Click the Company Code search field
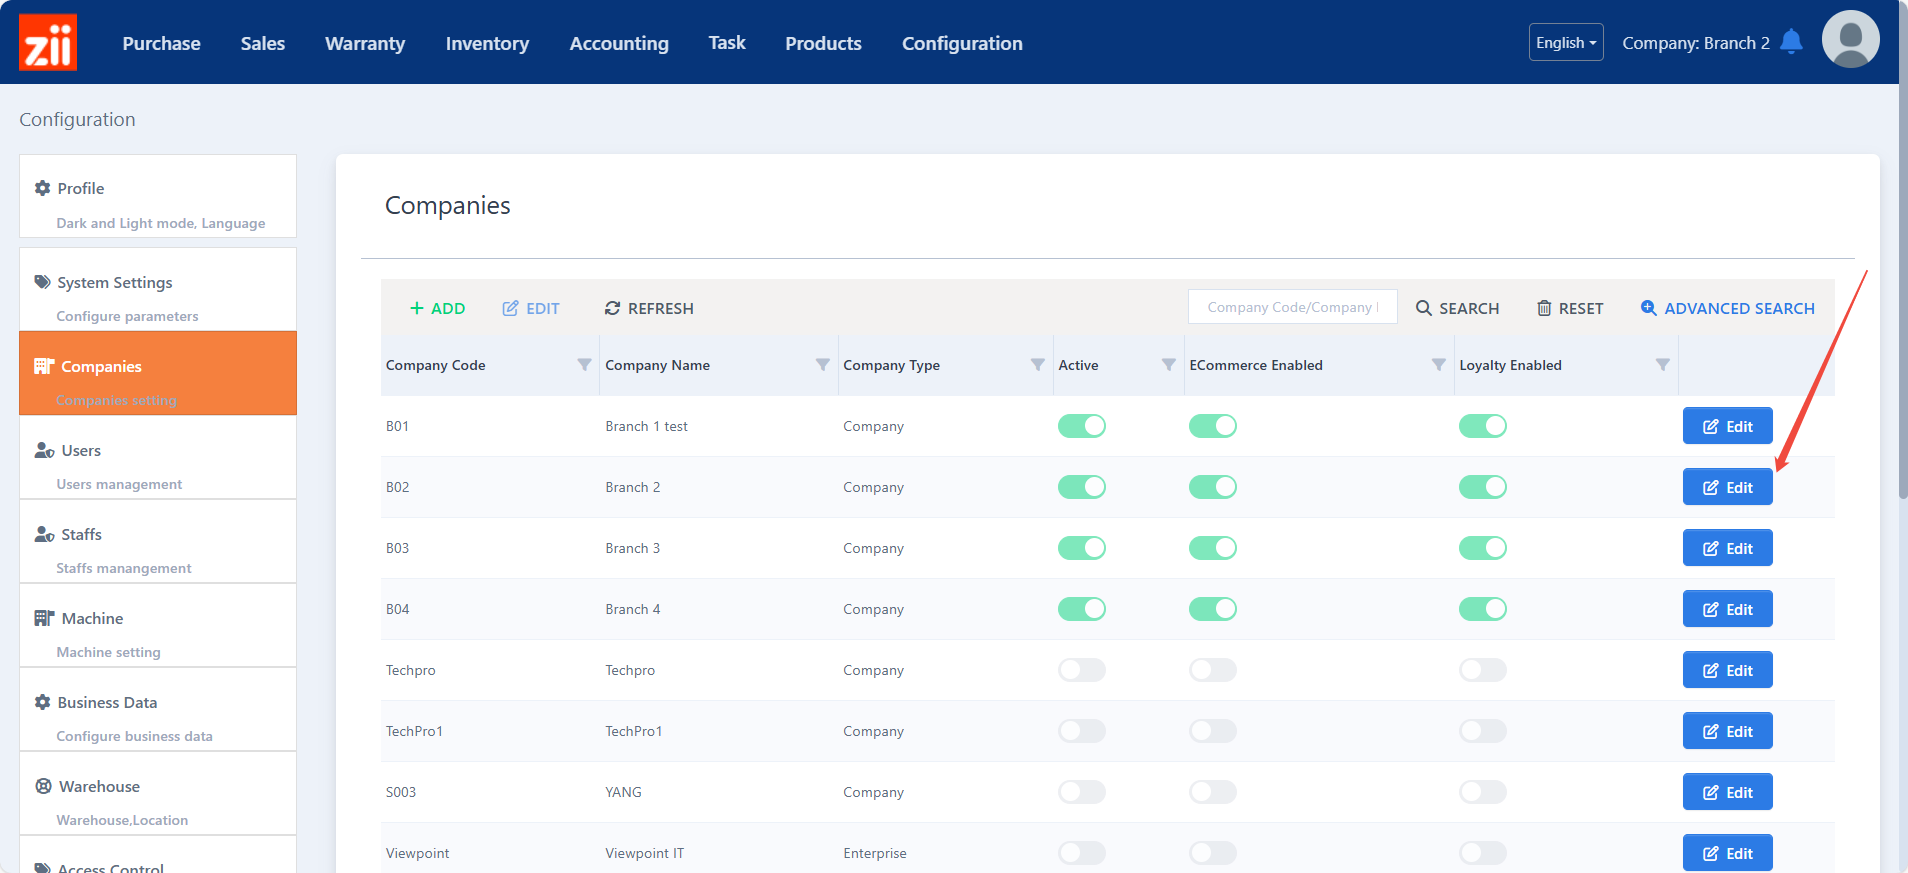 coord(1293,307)
